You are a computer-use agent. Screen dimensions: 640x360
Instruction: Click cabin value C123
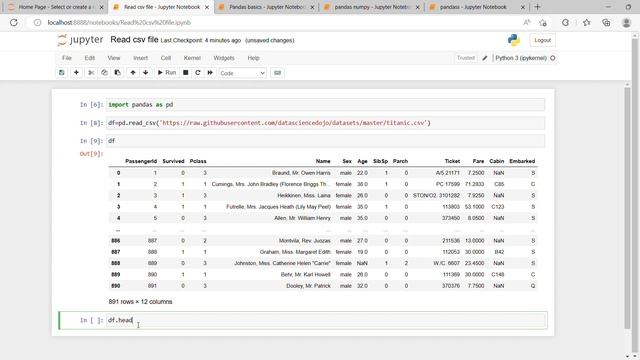coord(498,207)
